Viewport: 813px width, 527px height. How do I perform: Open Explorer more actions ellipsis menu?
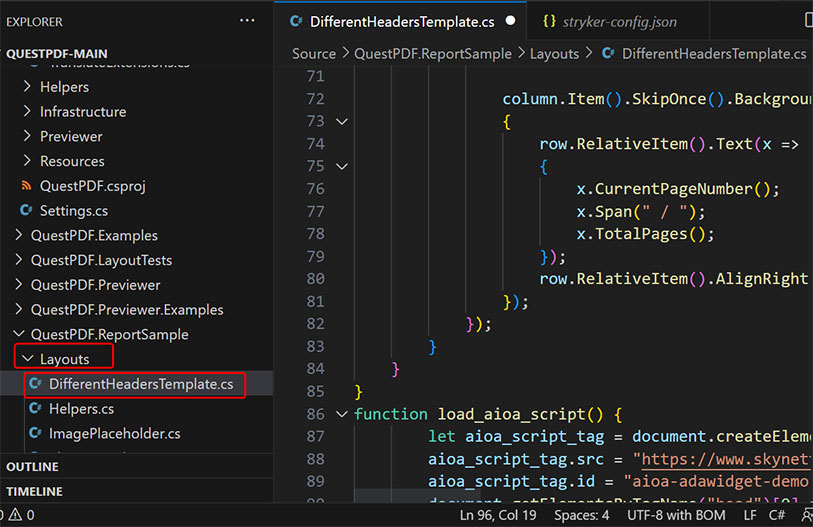point(247,21)
